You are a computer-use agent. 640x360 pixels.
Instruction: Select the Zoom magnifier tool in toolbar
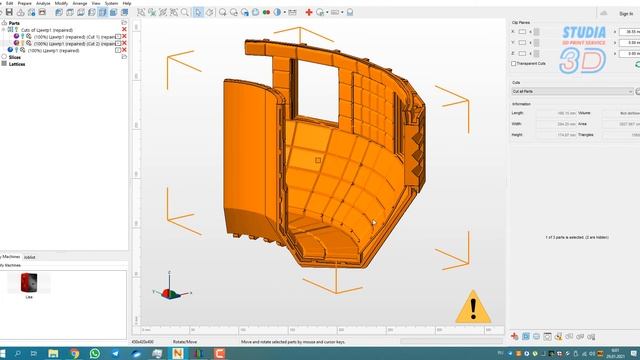click(x=185, y=12)
